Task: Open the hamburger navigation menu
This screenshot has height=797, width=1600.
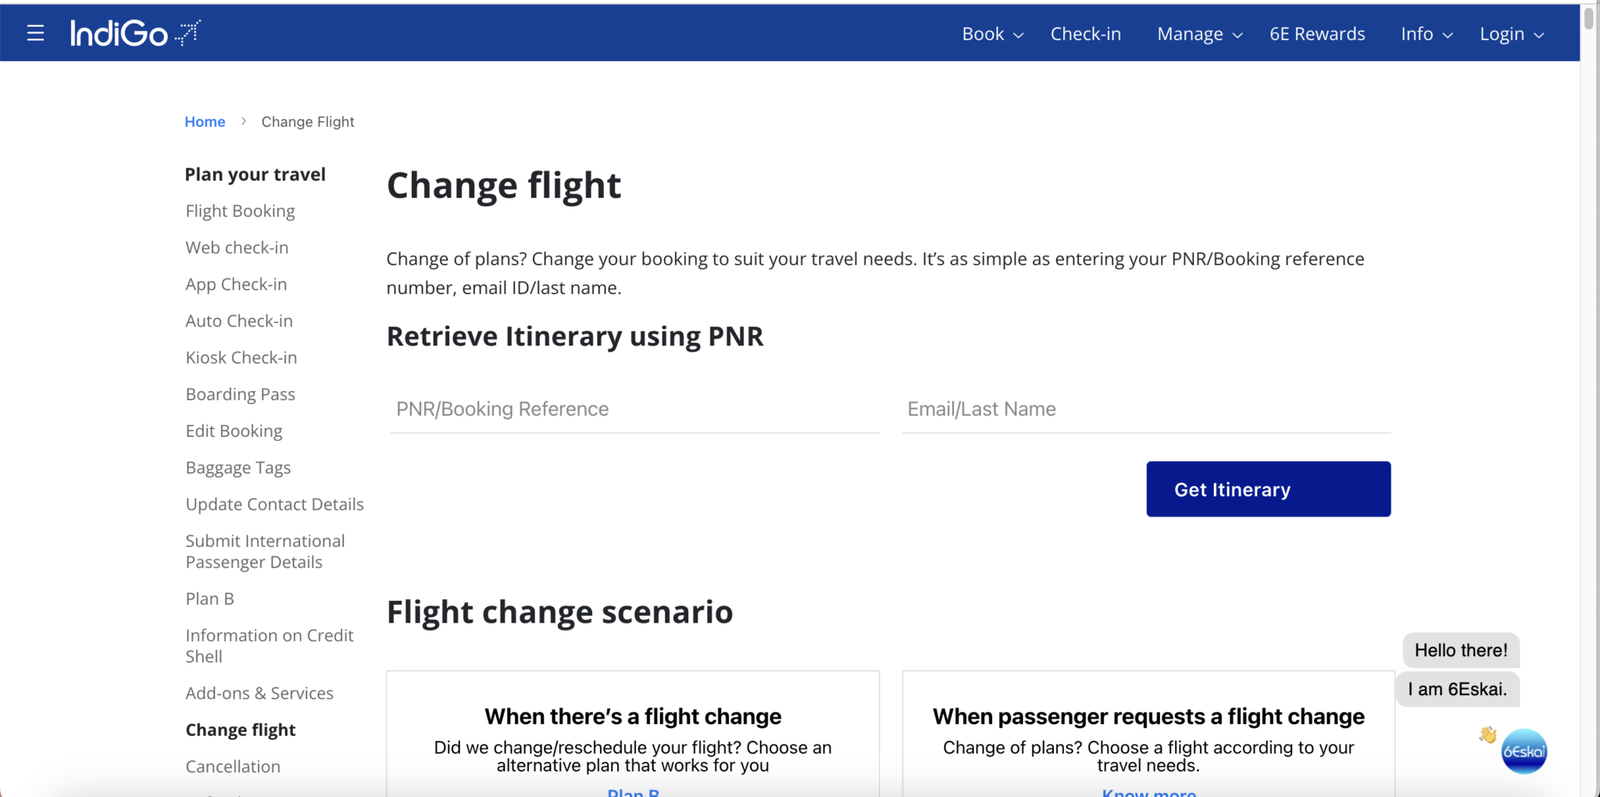Action: (x=35, y=32)
